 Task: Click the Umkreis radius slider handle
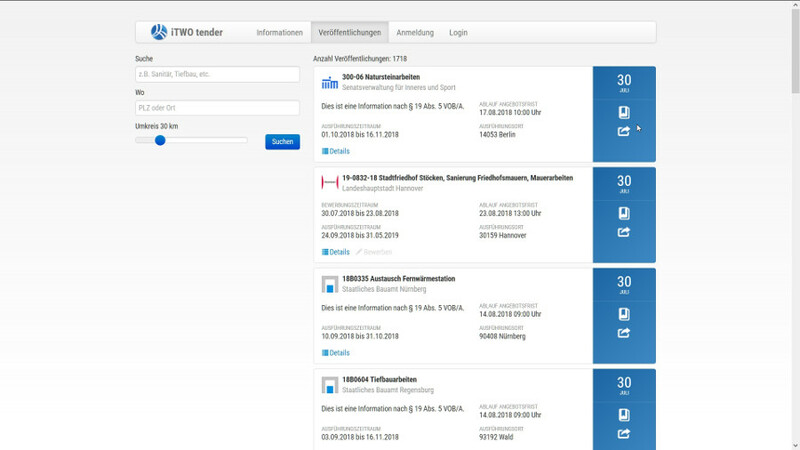point(160,141)
